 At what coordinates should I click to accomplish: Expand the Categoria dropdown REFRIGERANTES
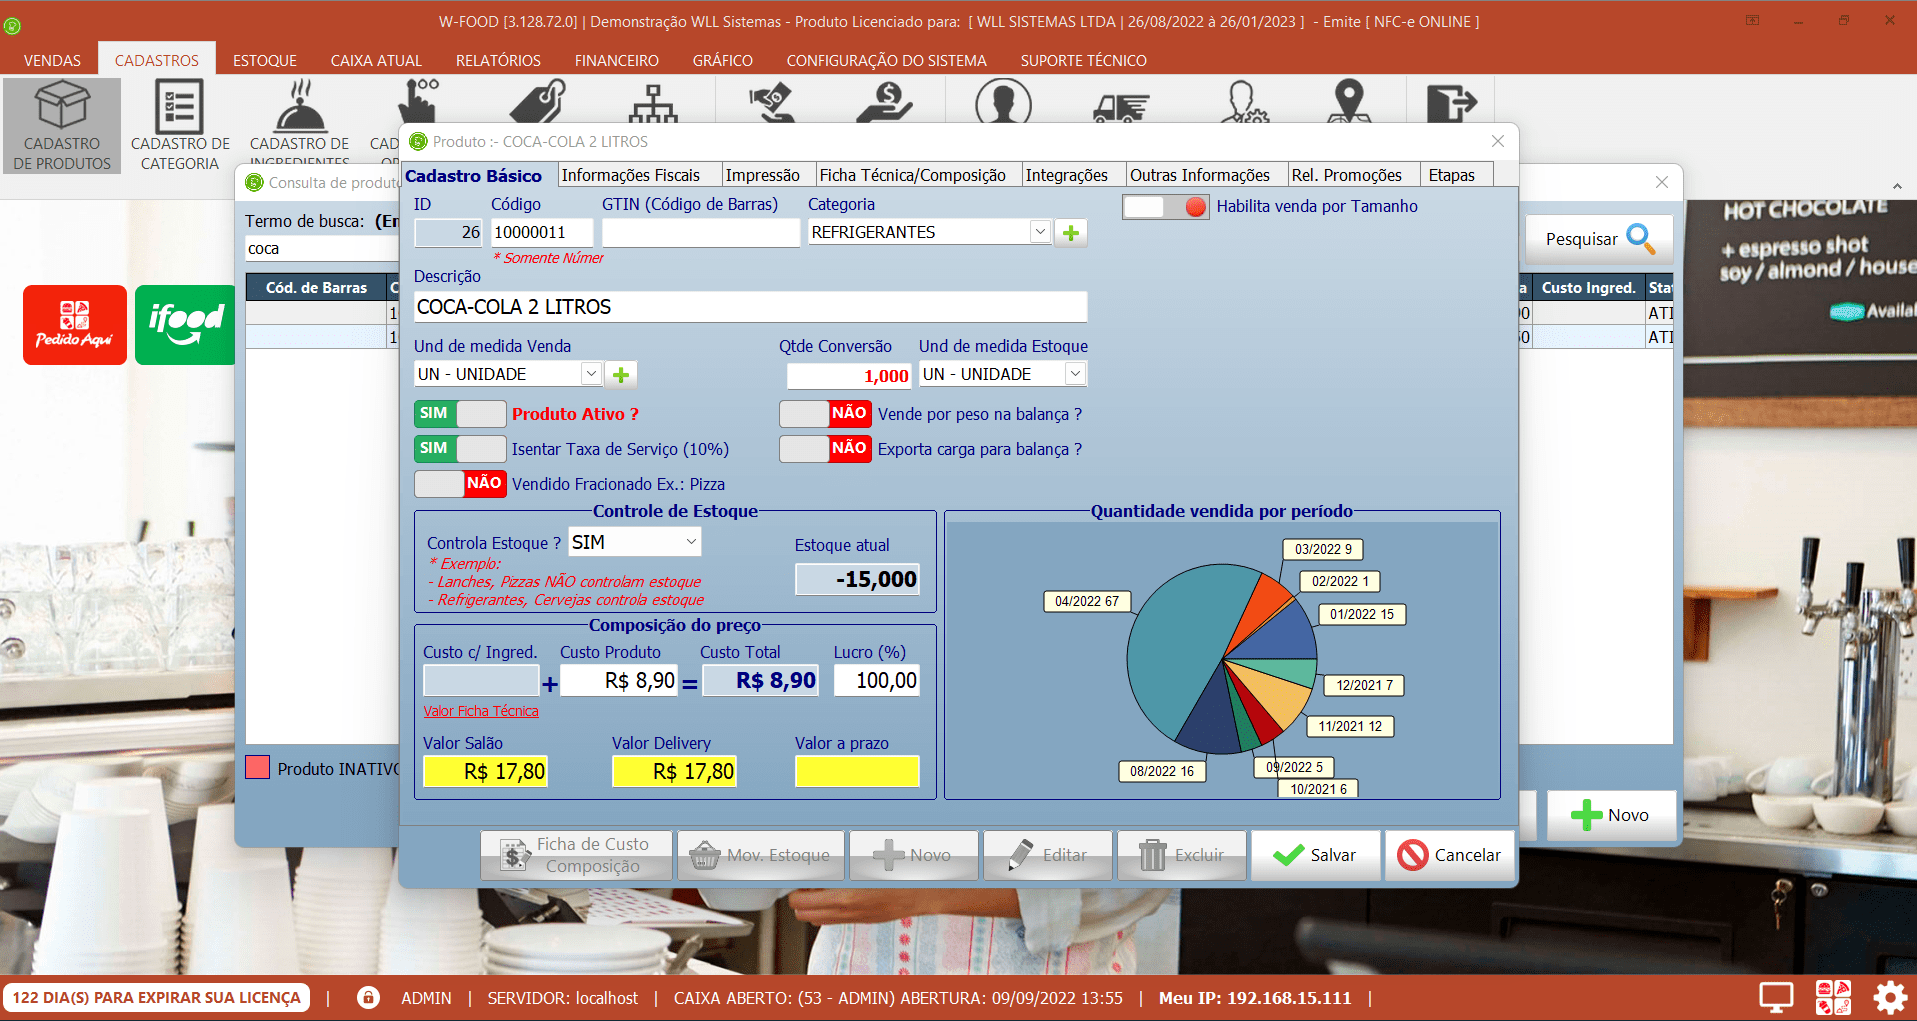(x=1040, y=232)
